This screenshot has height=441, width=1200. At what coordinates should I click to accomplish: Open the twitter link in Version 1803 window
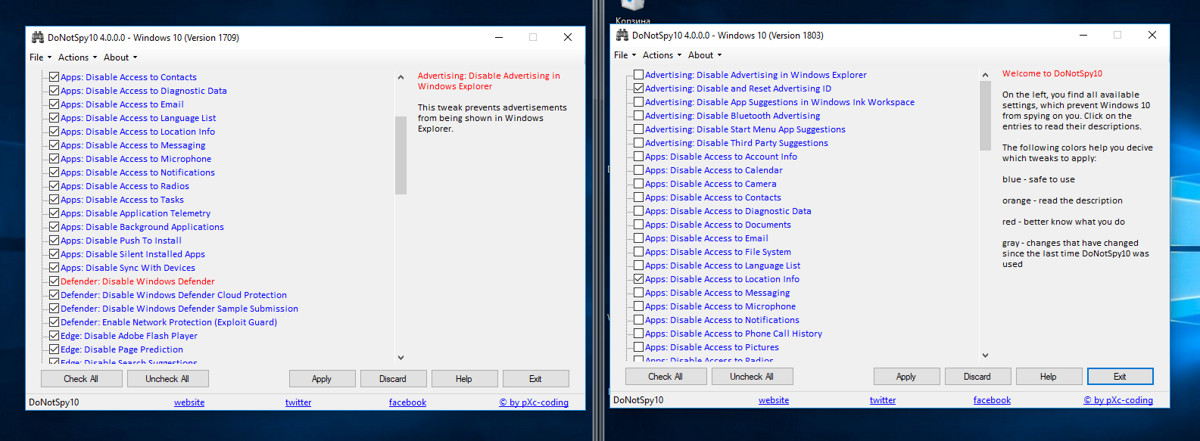(x=882, y=400)
